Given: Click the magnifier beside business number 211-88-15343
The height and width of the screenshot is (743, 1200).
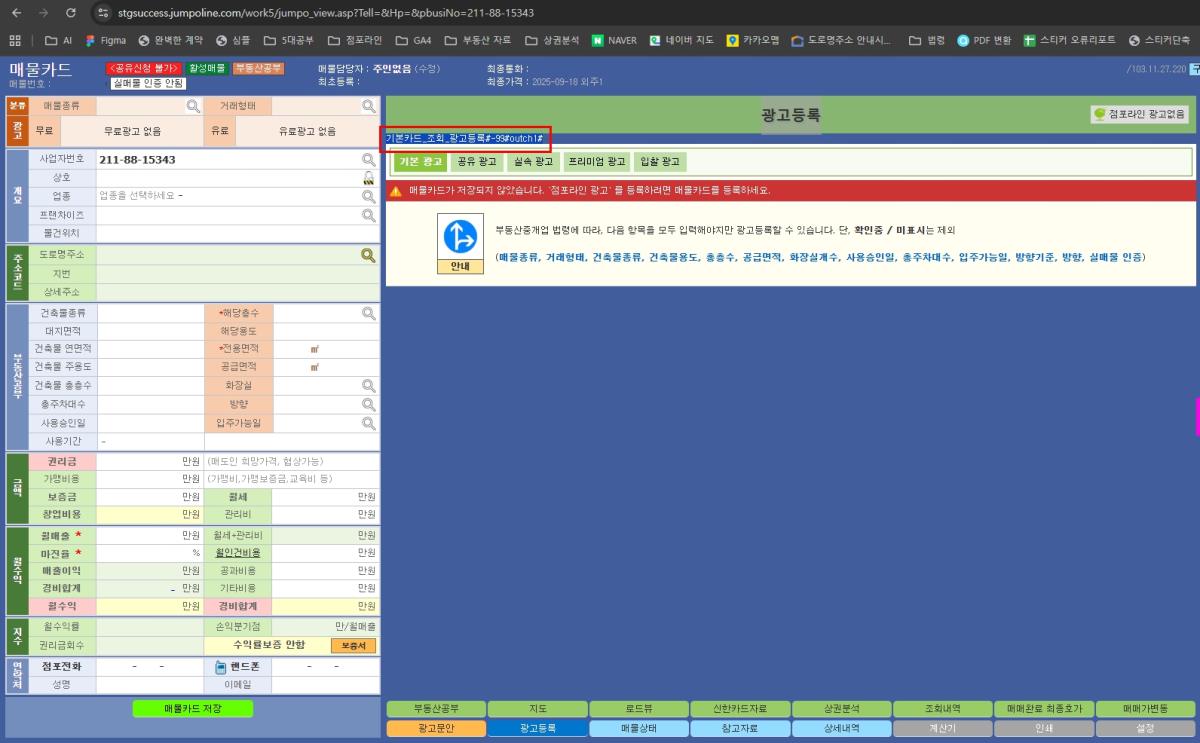Looking at the screenshot, I should (368, 159).
